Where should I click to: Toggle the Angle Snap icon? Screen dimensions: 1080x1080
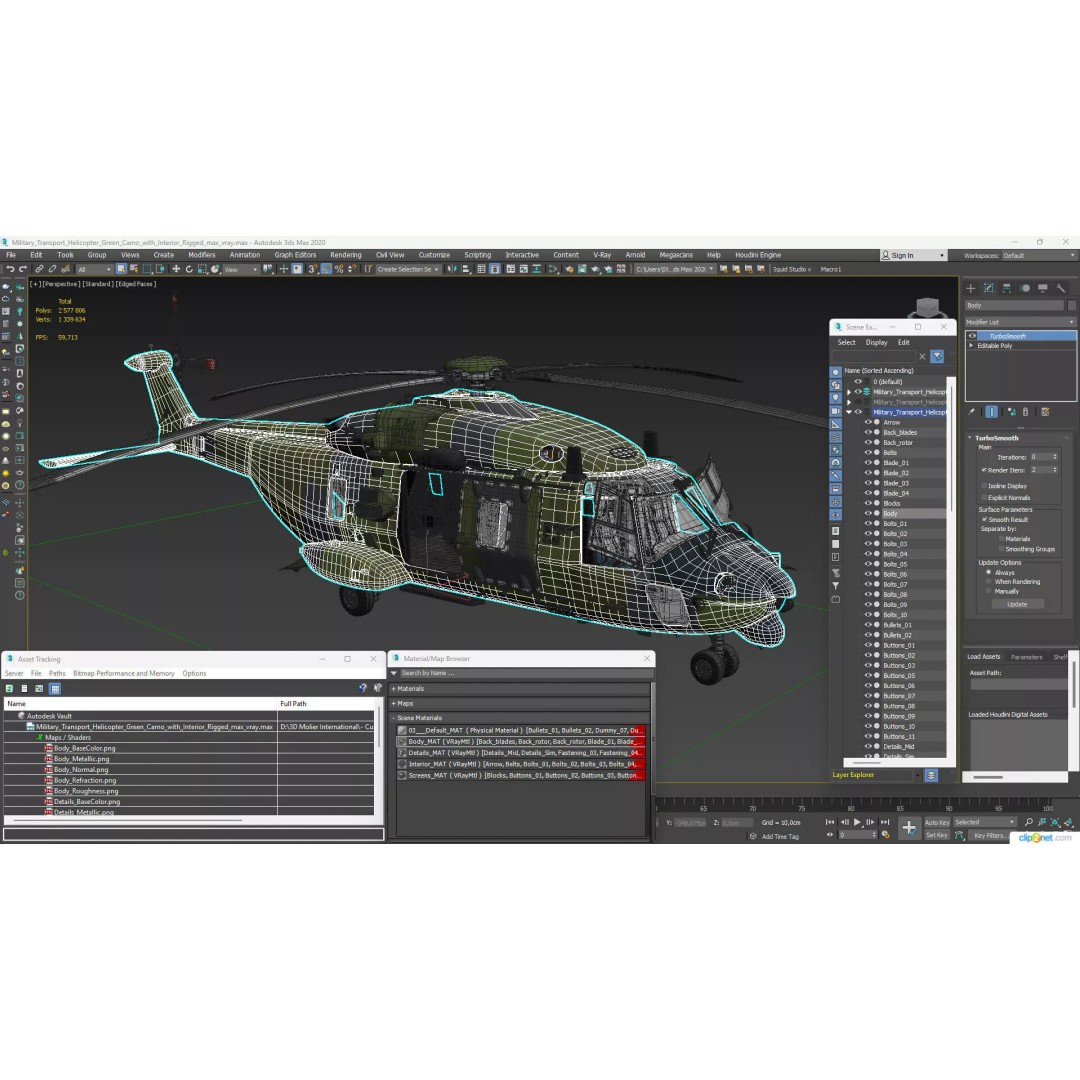click(x=326, y=269)
